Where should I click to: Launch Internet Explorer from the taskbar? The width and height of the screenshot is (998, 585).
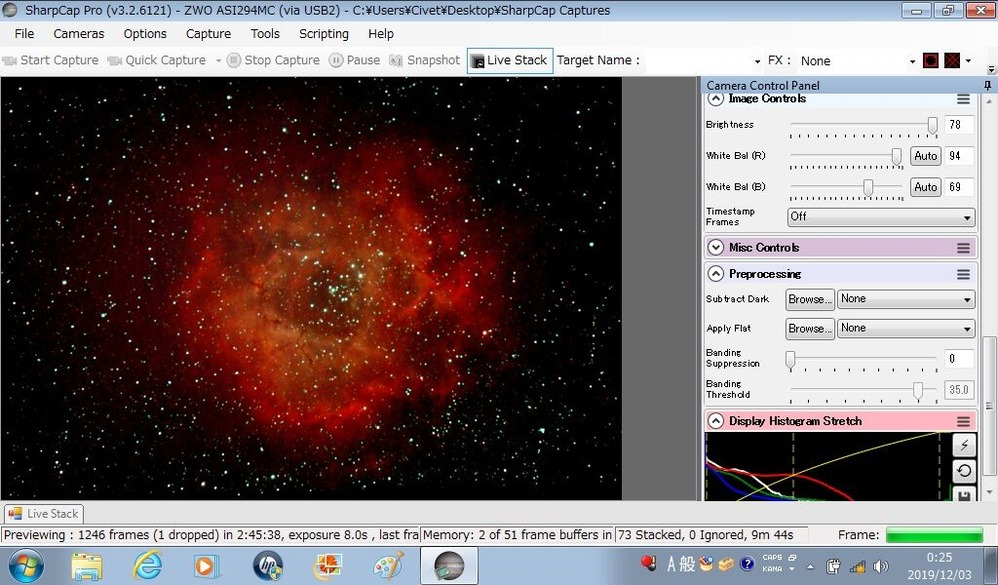coord(146,565)
